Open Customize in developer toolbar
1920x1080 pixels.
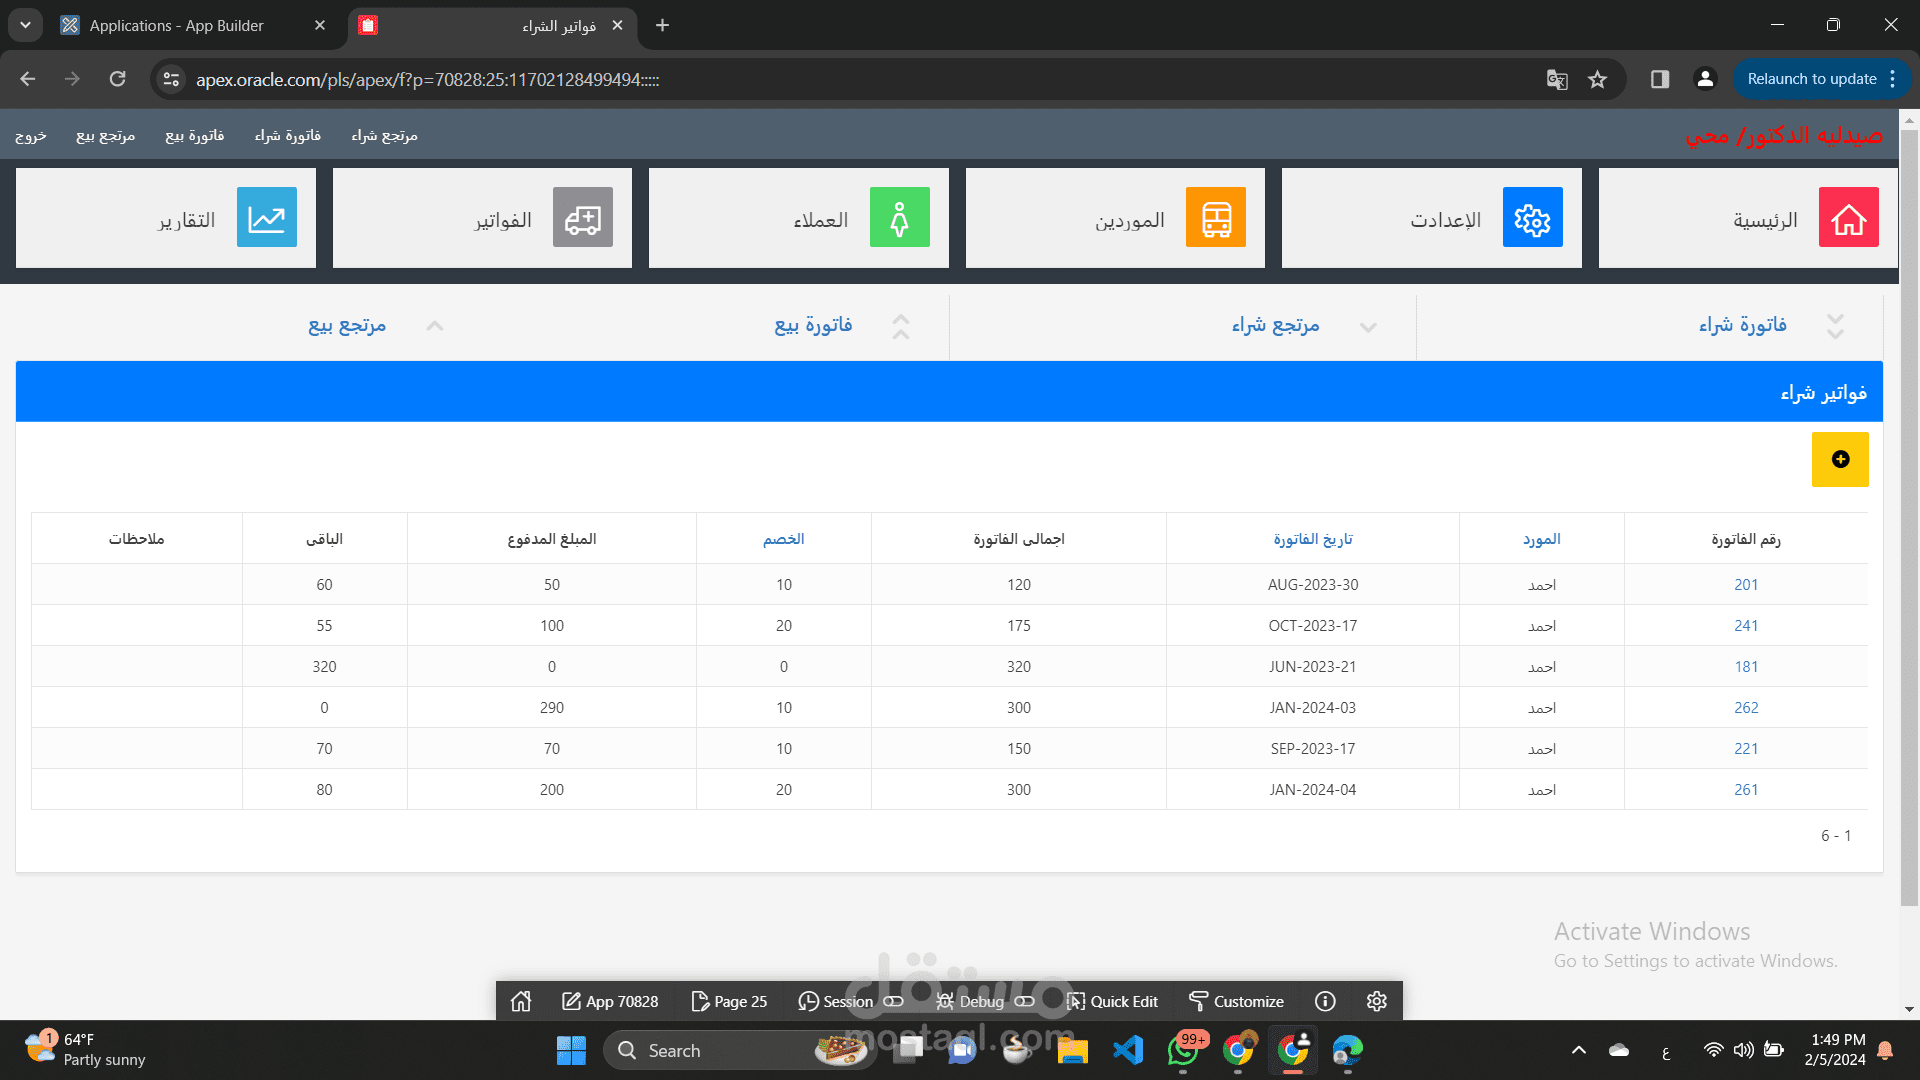point(1236,1001)
